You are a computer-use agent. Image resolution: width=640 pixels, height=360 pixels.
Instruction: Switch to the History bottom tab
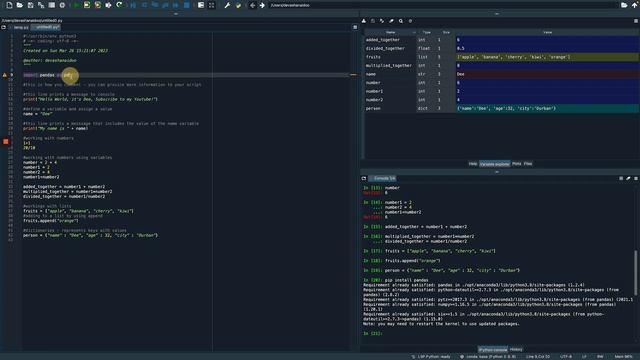point(516,349)
